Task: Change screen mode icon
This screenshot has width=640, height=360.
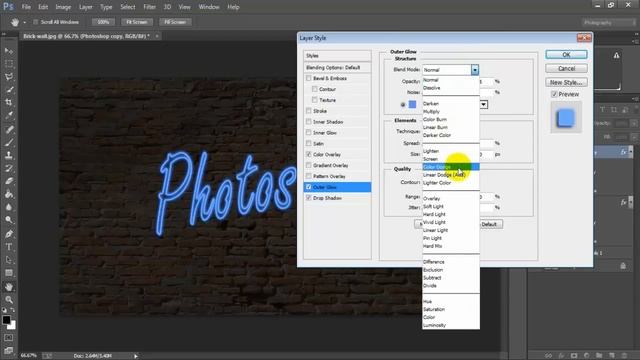Action: pos(9,350)
